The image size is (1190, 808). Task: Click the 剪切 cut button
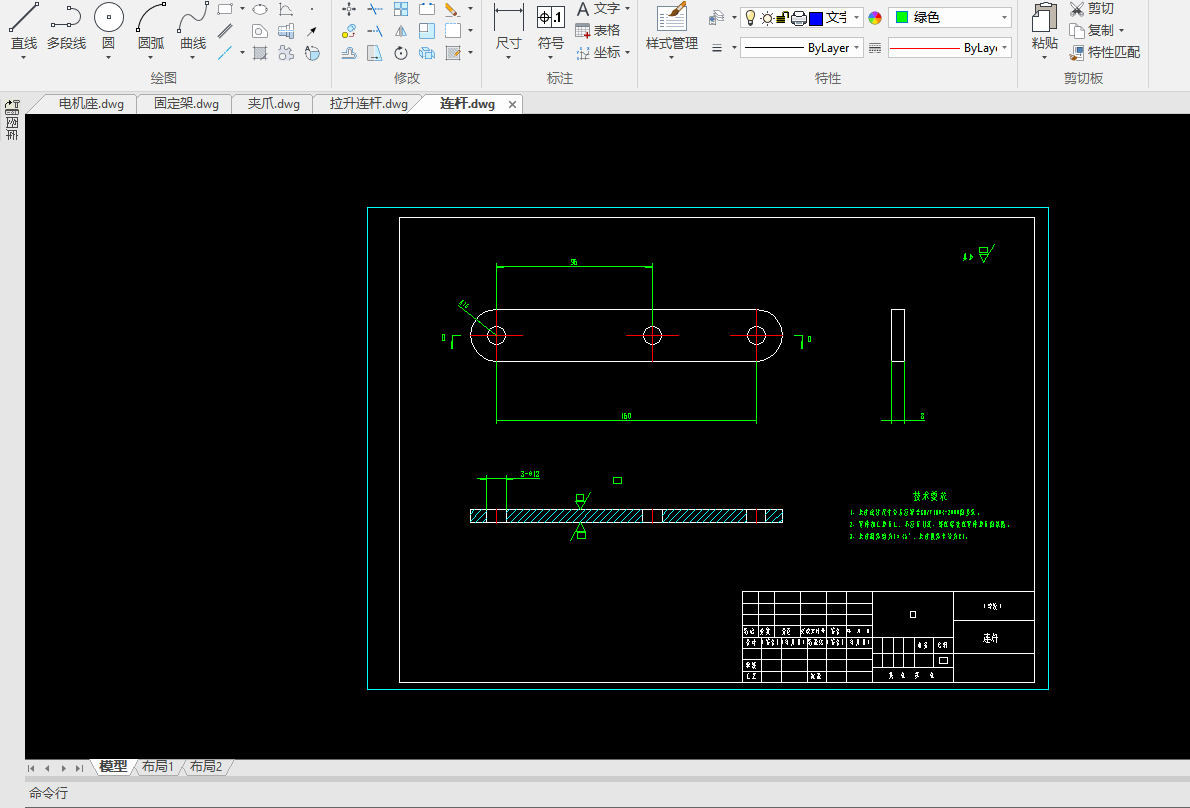coord(1091,9)
